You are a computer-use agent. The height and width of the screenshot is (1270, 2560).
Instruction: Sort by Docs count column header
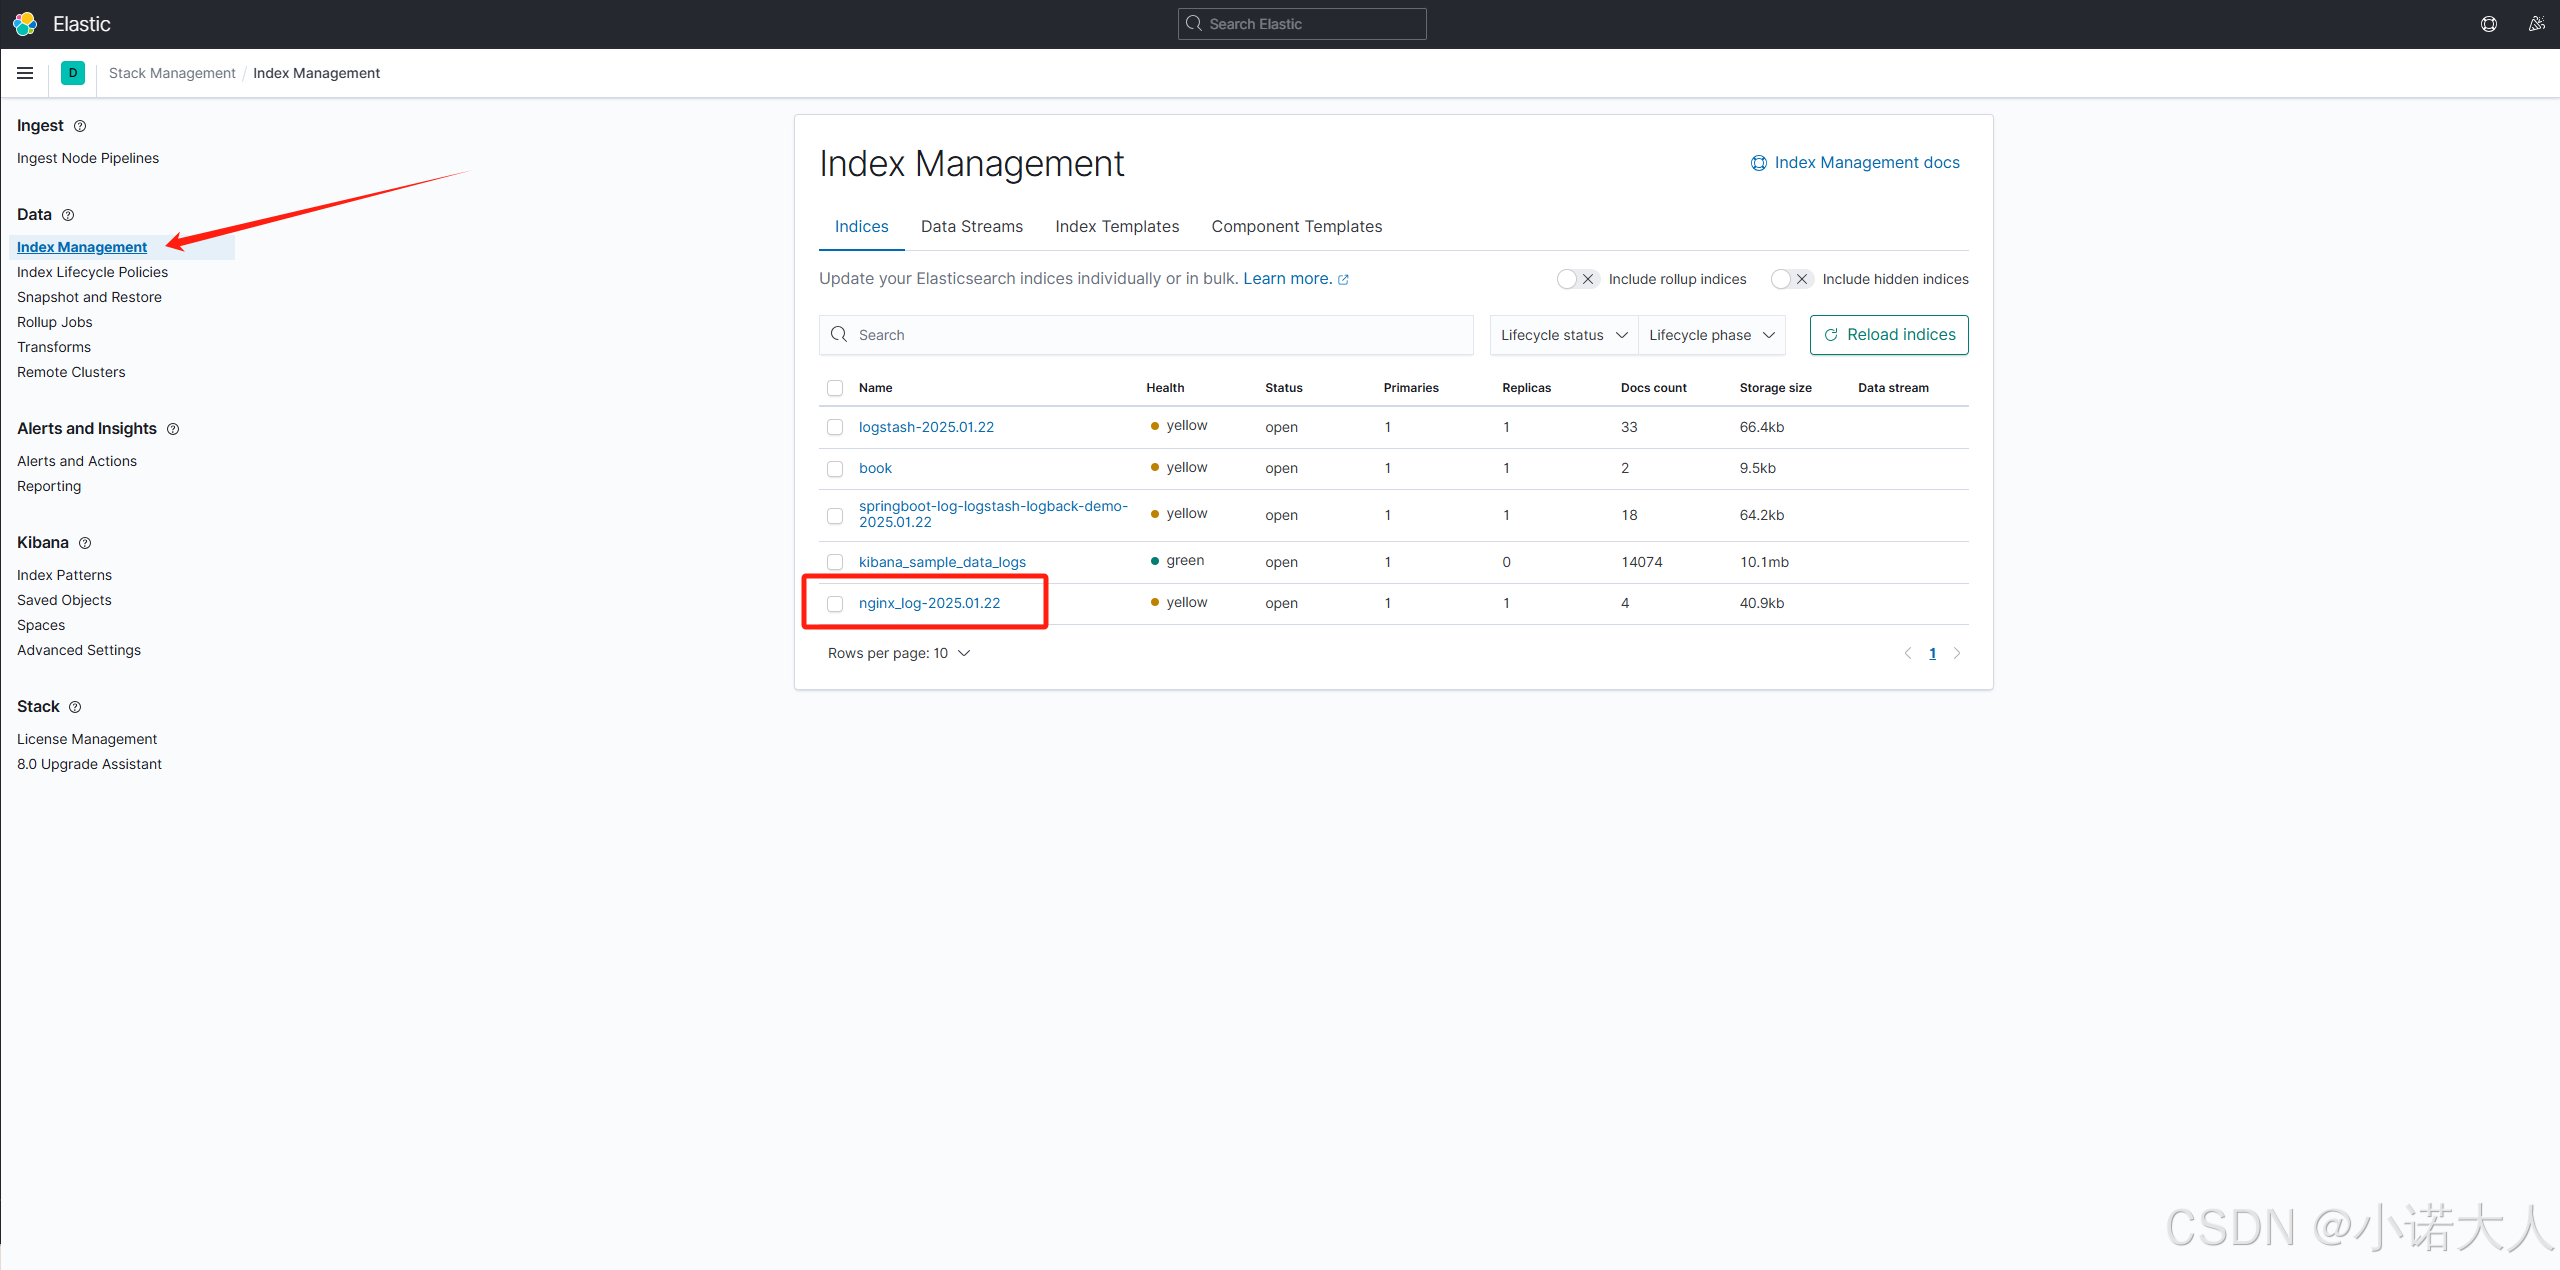pos(1653,388)
